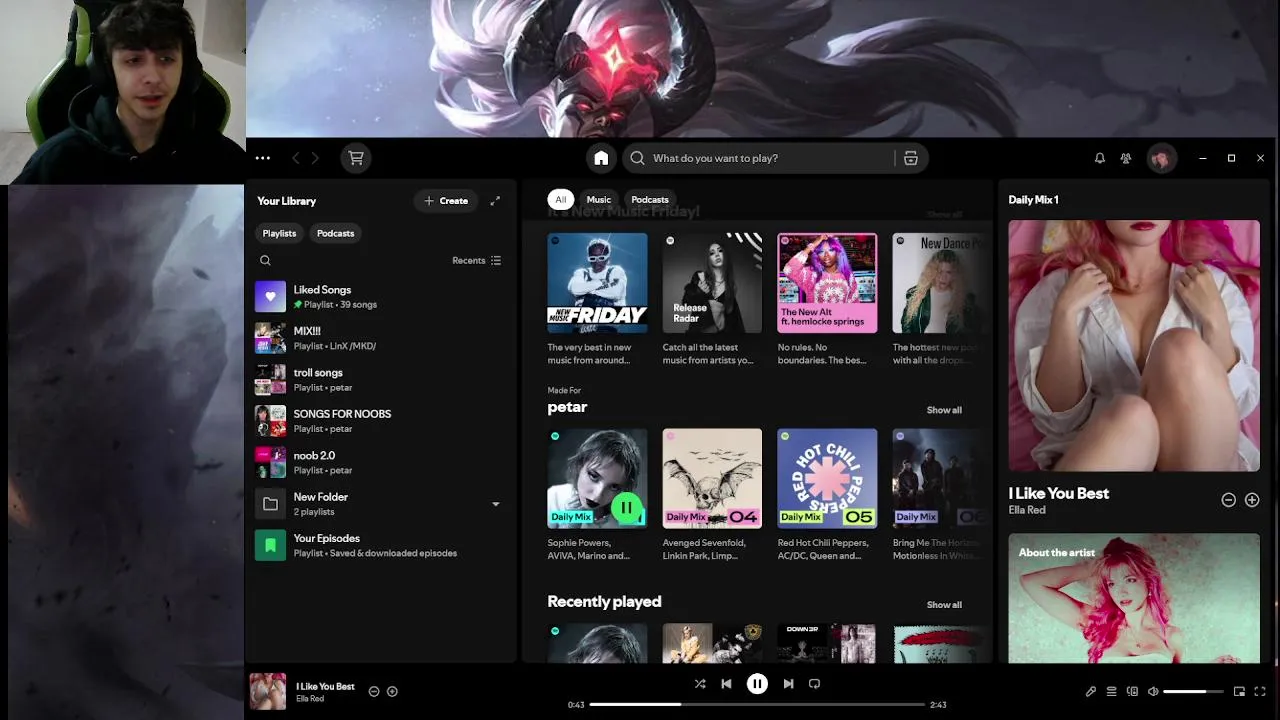Filter library by Podcasts chip

coord(335,233)
